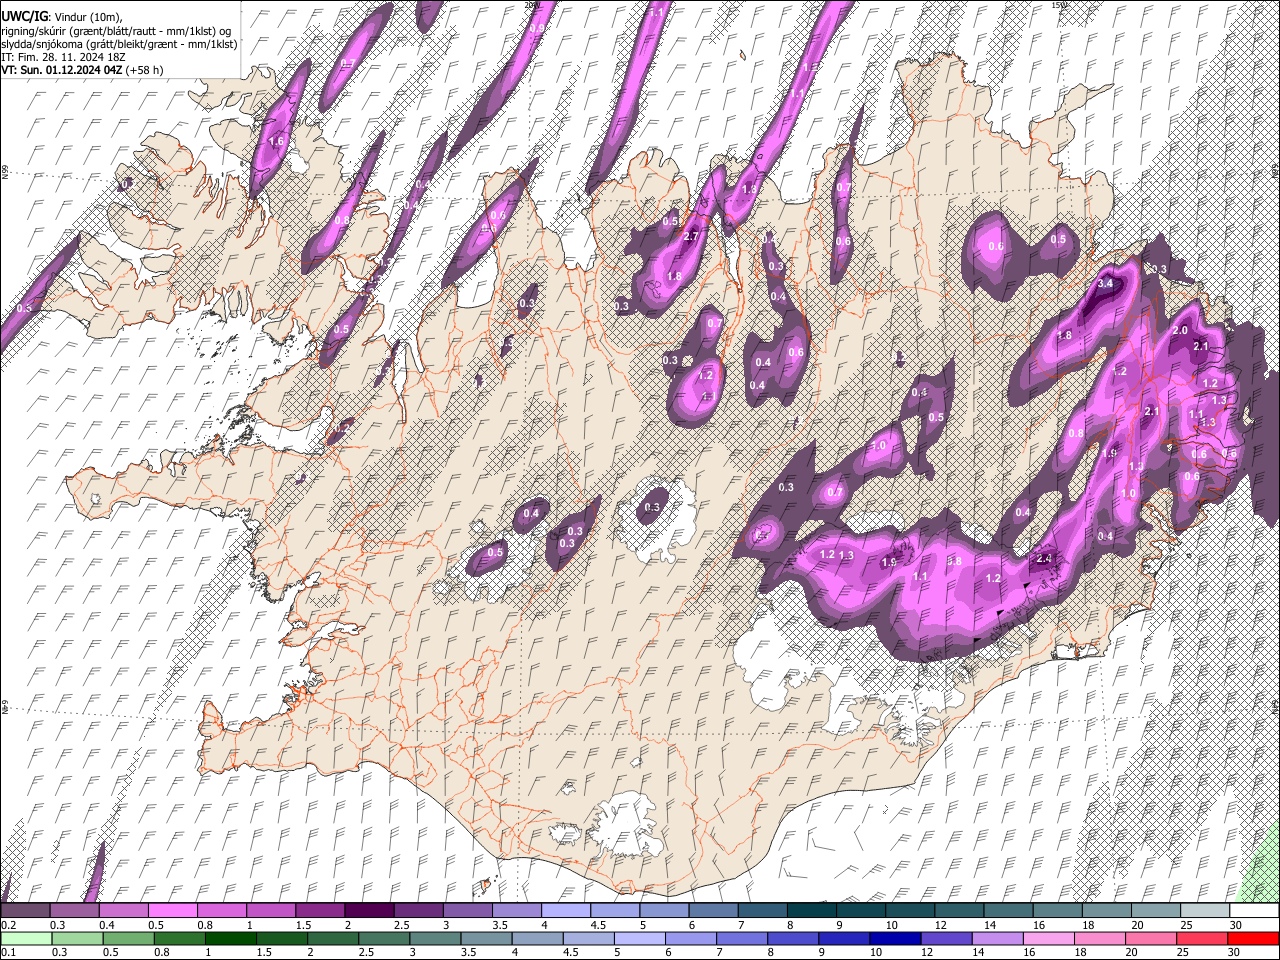The width and height of the screenshot is (1280, 960).
Task: Select the bright pink top-row swatch labeled 0.5
Action: point(172,911)
